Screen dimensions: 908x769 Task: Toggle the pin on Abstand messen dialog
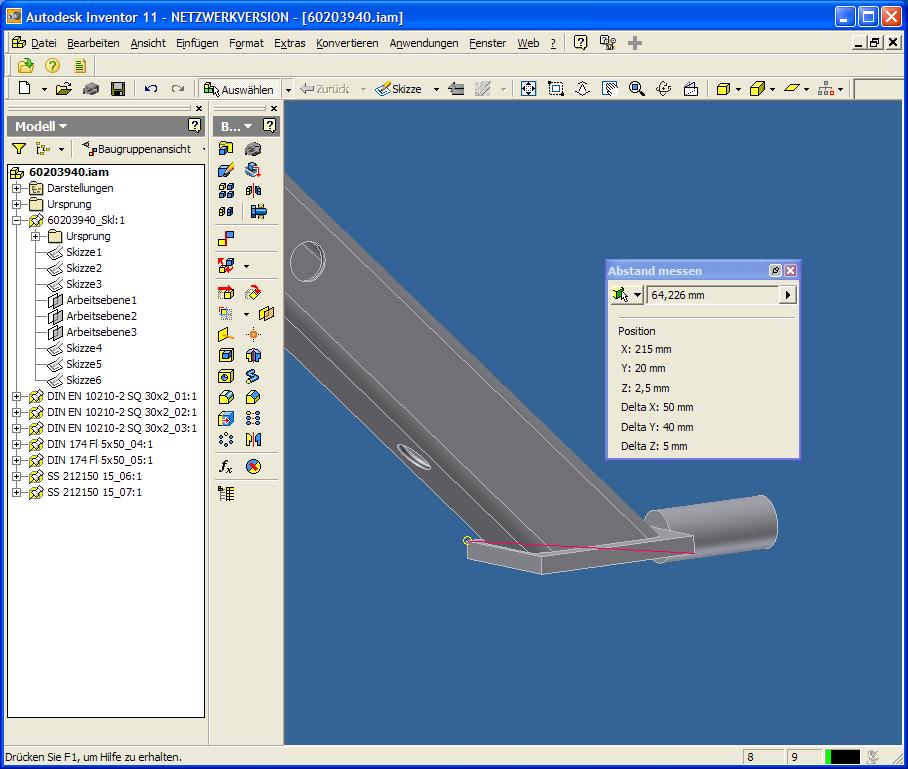point(775,270)
